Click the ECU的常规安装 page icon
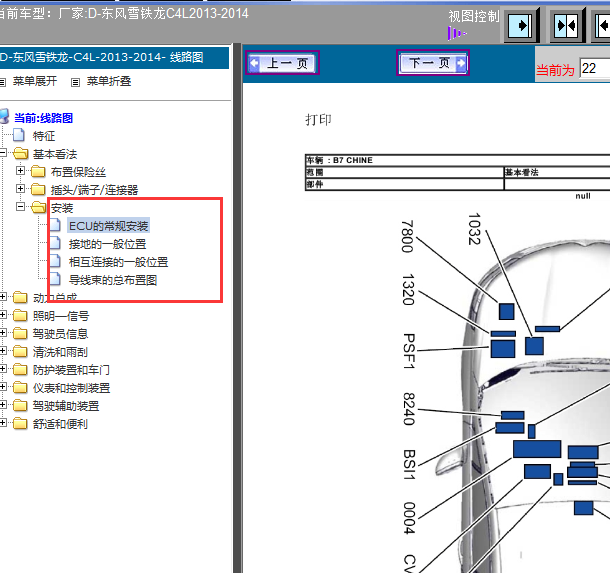Screen dimensions: 610x573 point(55,224)
